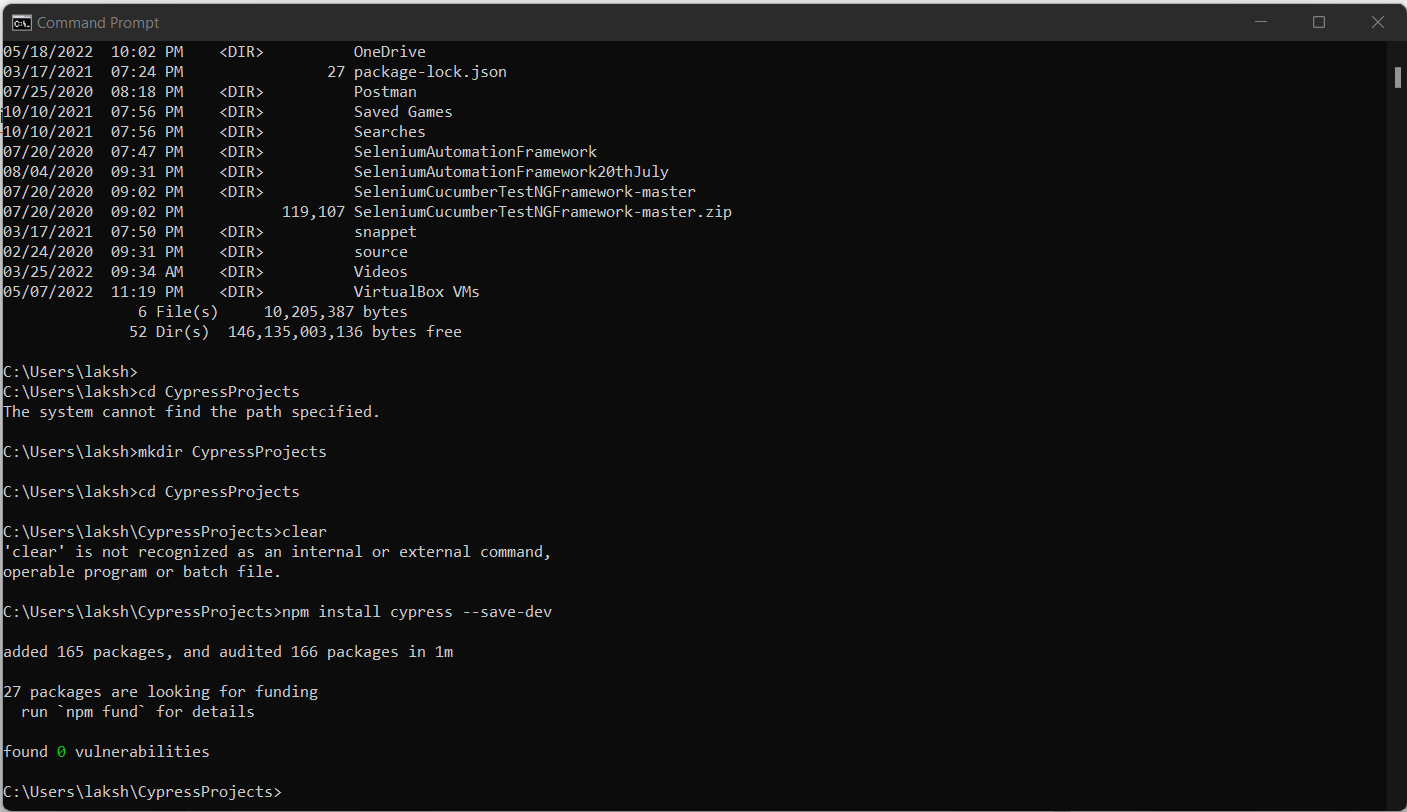
Task: Click the npm install cypress --save-dev command
Action: (x=417, y=612)
